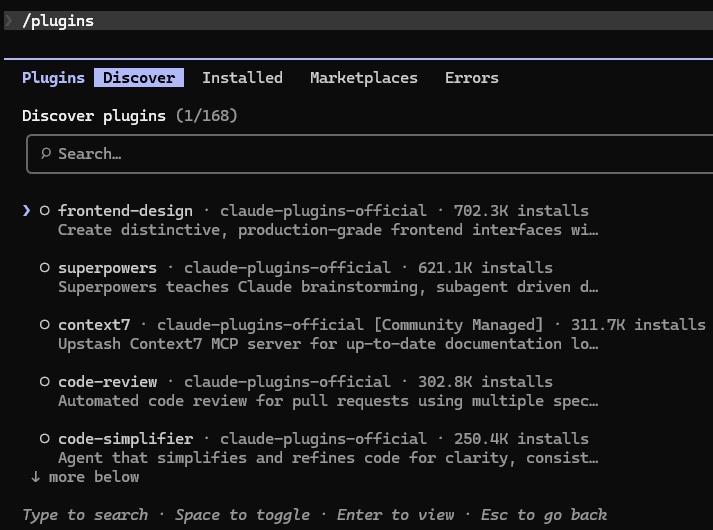Switch to the Discover tab

point(139,78)
